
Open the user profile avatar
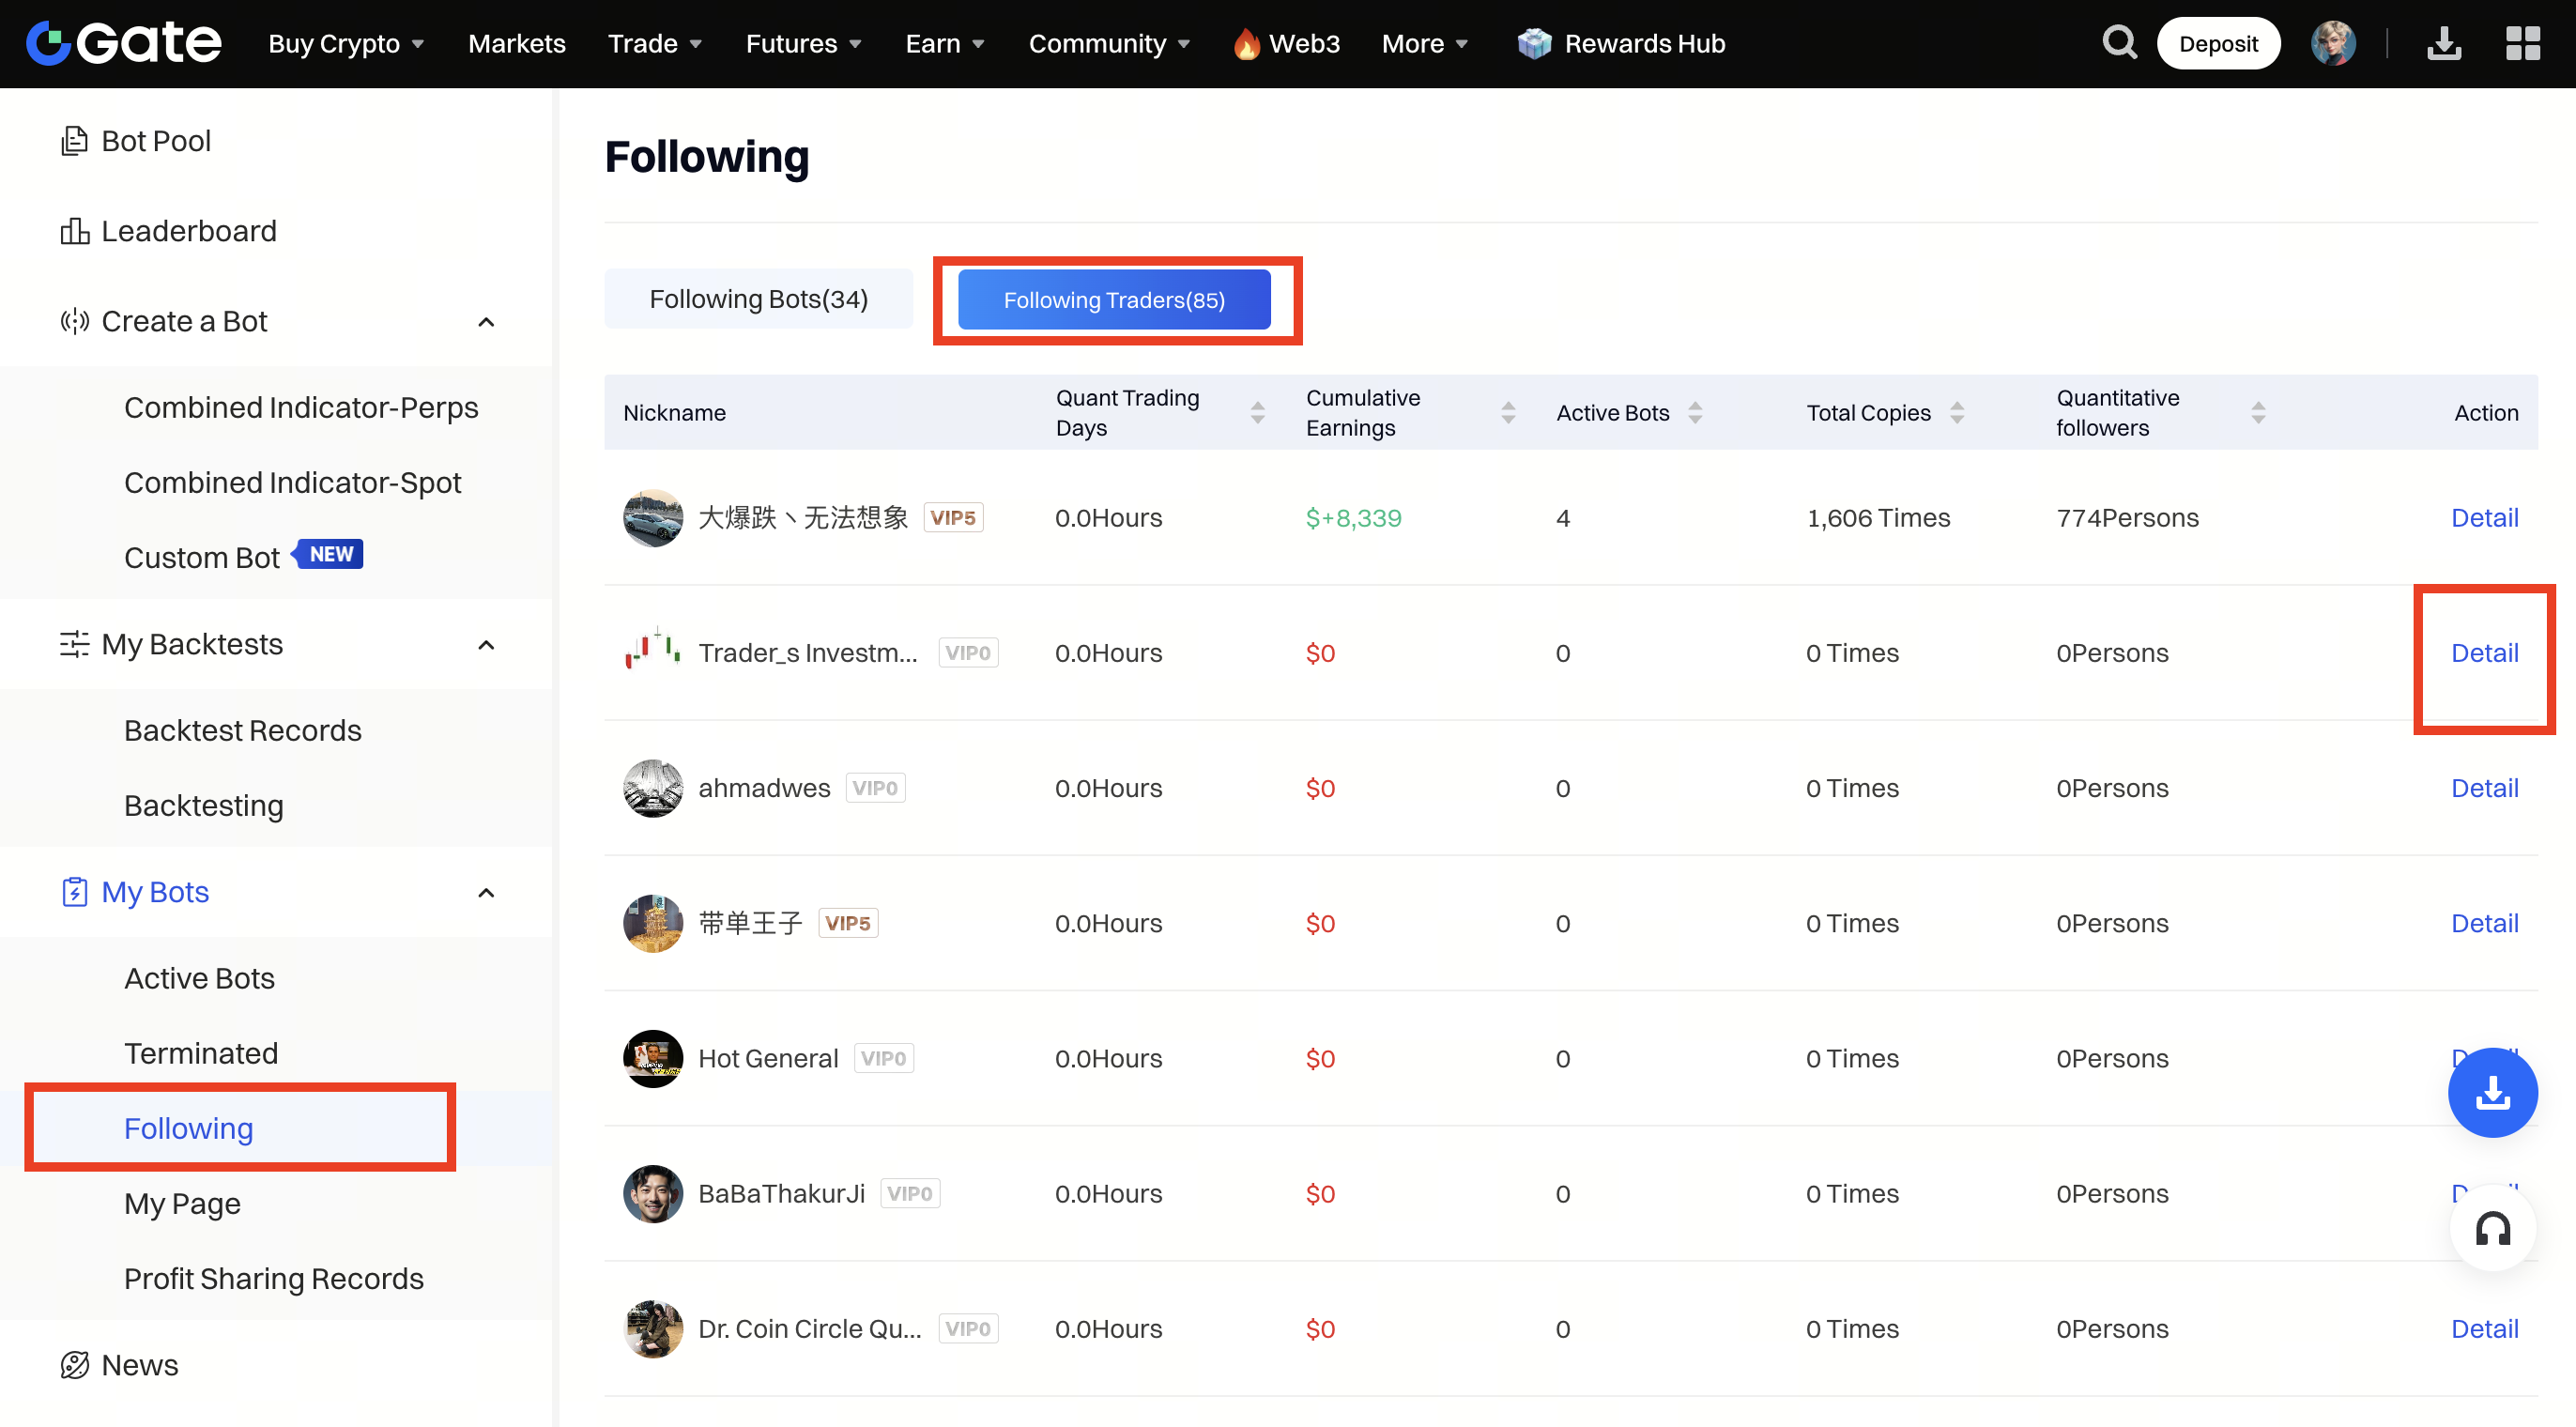(x=2332, y=43)
